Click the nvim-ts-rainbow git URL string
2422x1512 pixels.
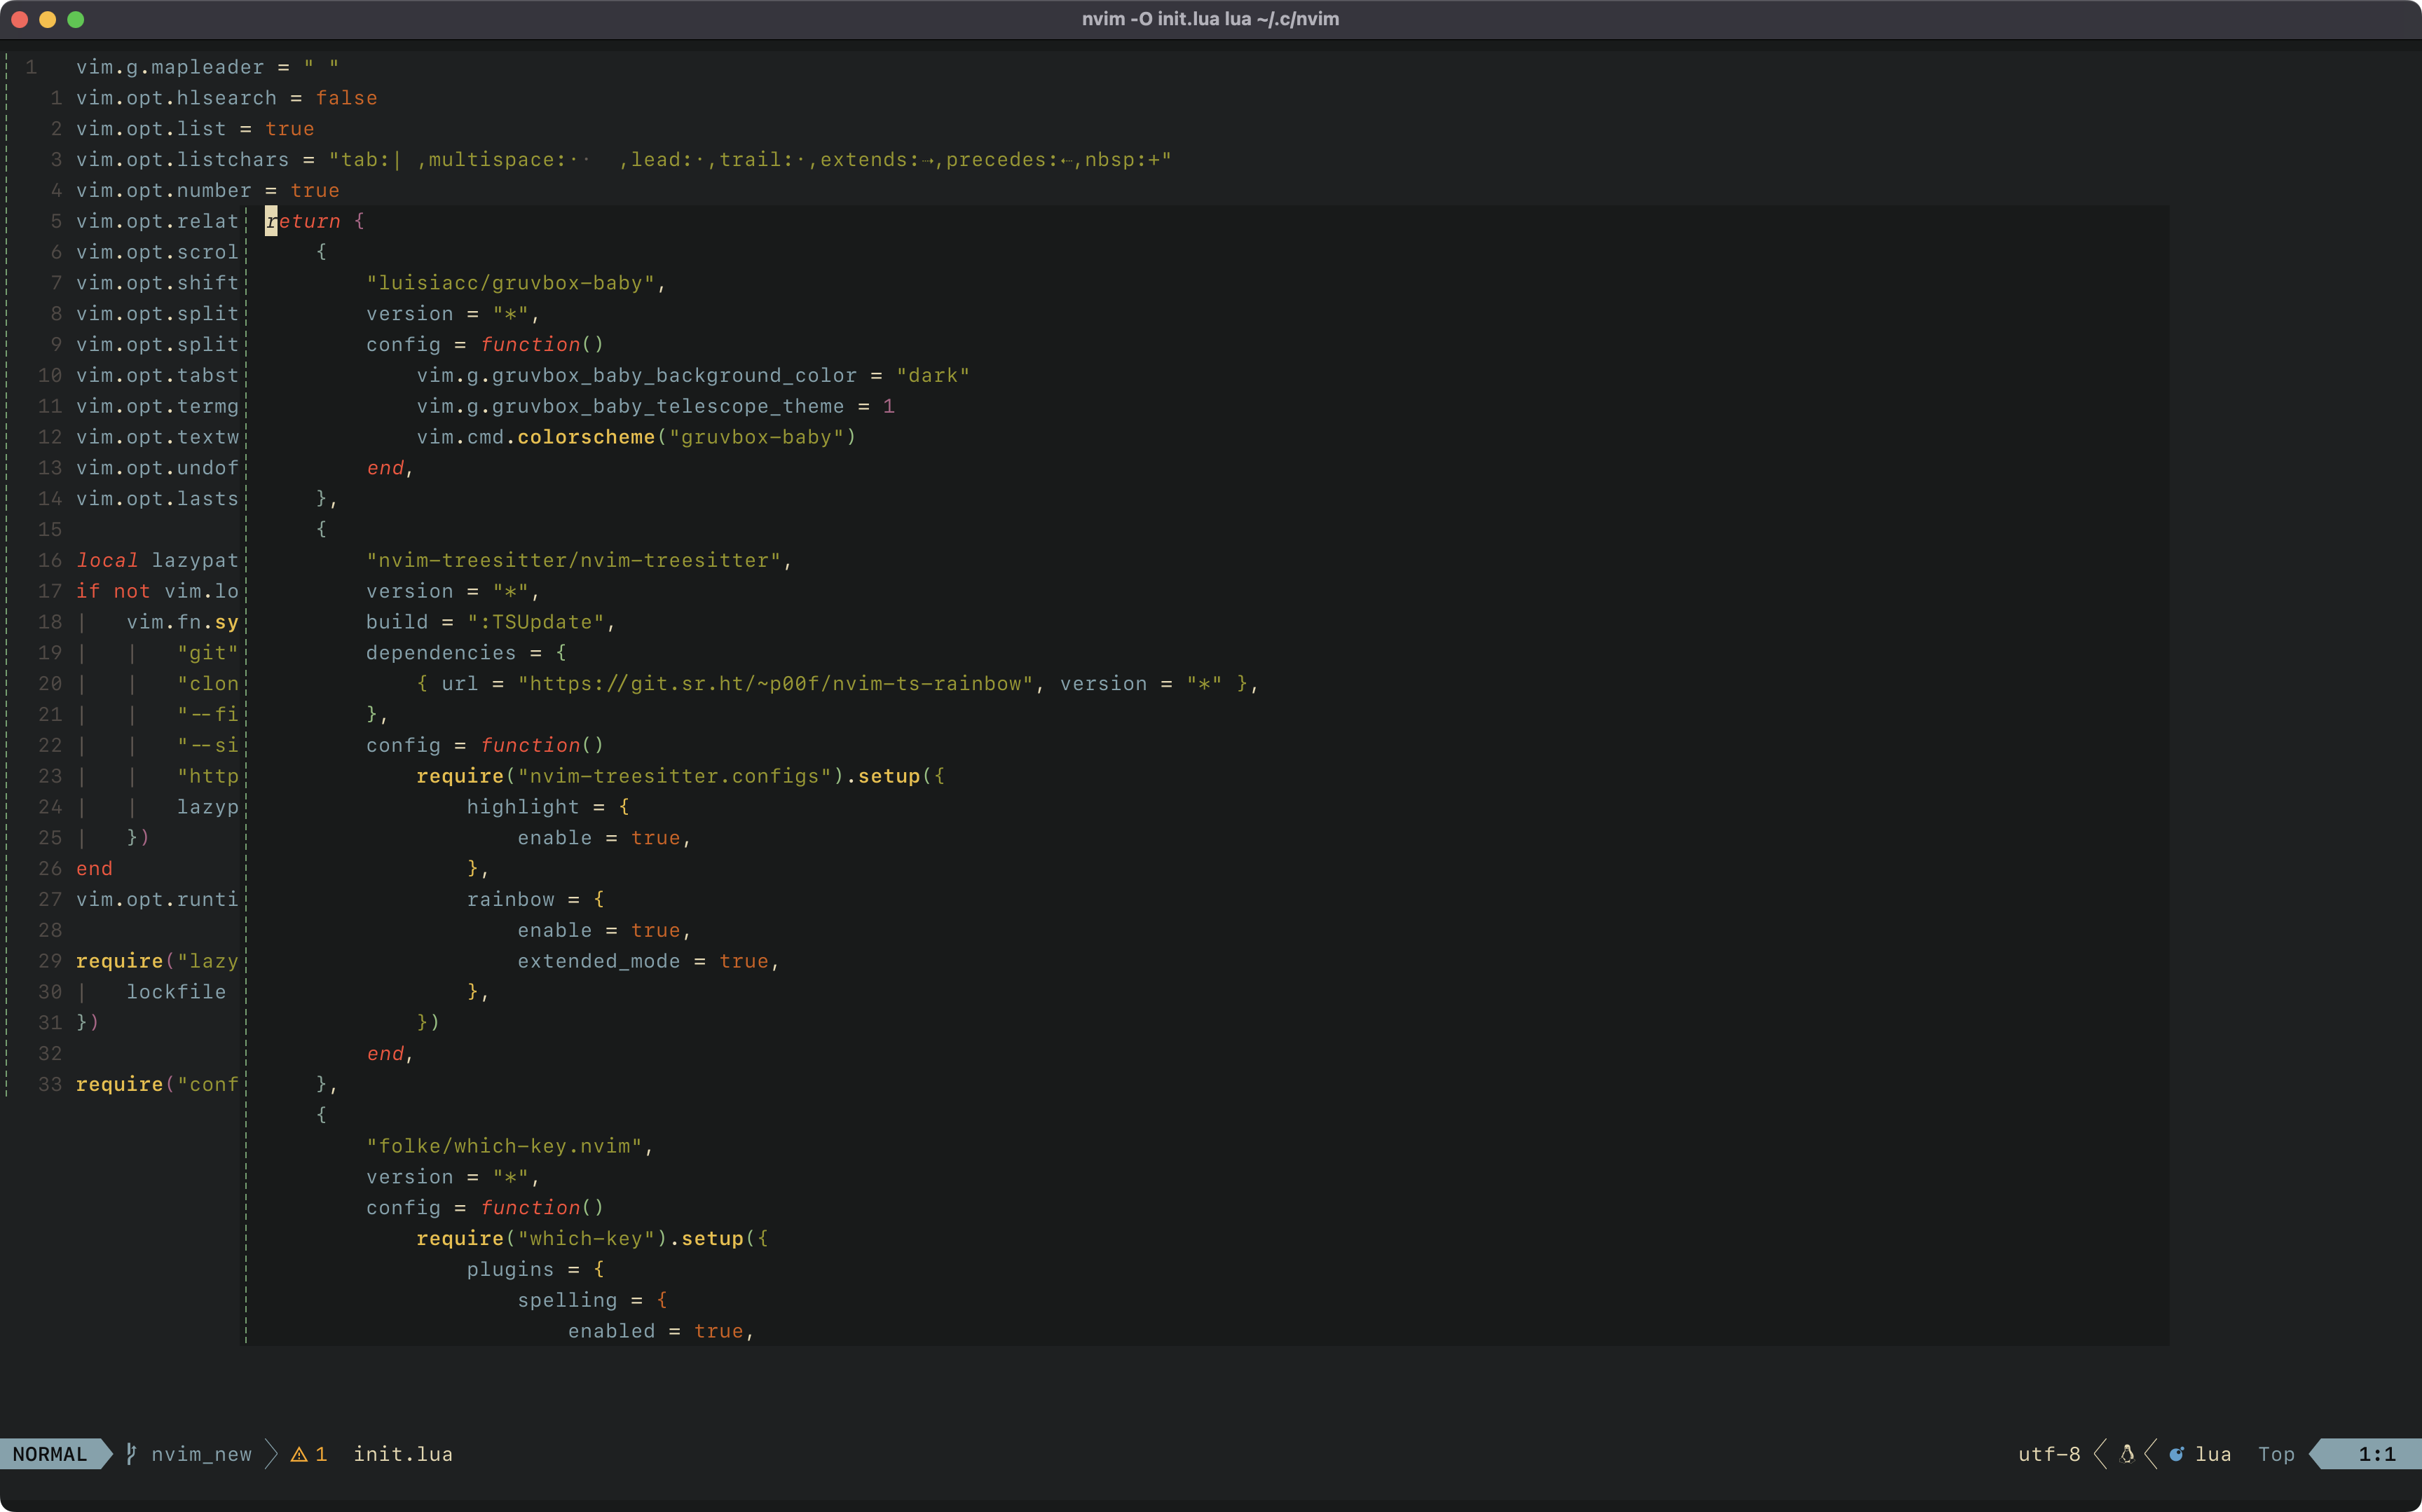pos(775,684)
